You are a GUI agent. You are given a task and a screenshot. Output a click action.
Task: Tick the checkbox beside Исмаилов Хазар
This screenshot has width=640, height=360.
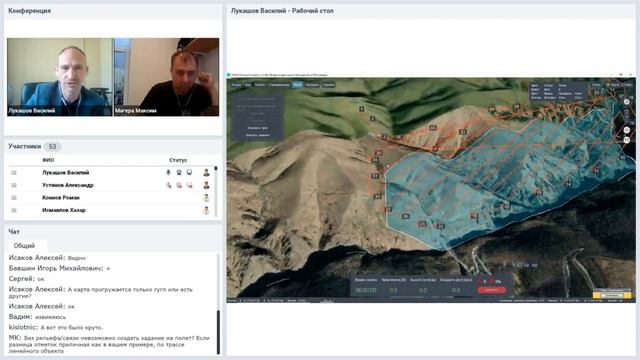coord(14,211)
